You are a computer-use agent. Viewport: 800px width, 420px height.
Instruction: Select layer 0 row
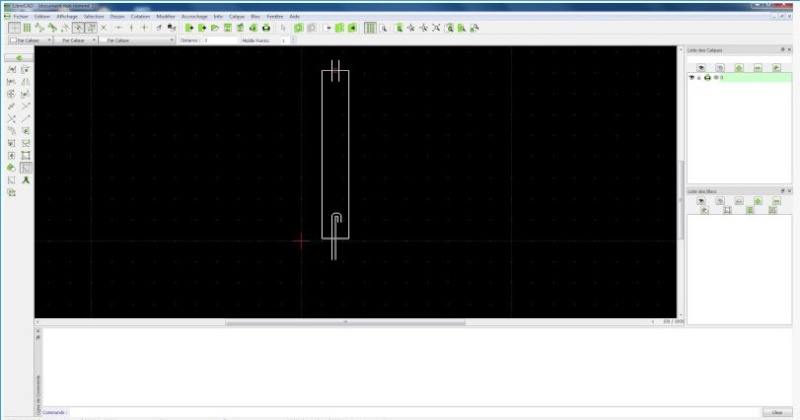(740, 78)
